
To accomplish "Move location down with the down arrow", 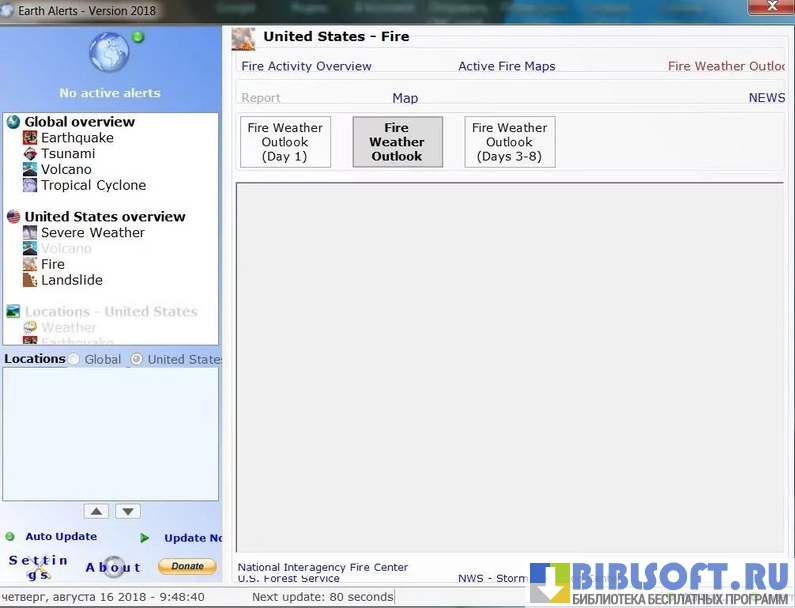I will (x=128, y=511).
